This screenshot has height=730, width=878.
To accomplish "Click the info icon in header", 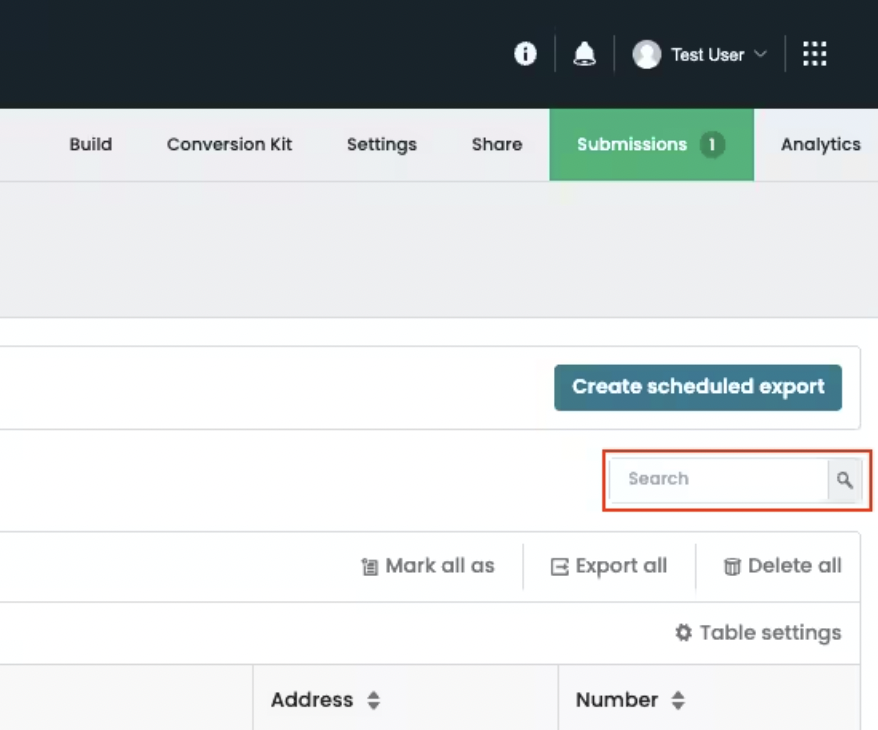I will click(525, 54).
